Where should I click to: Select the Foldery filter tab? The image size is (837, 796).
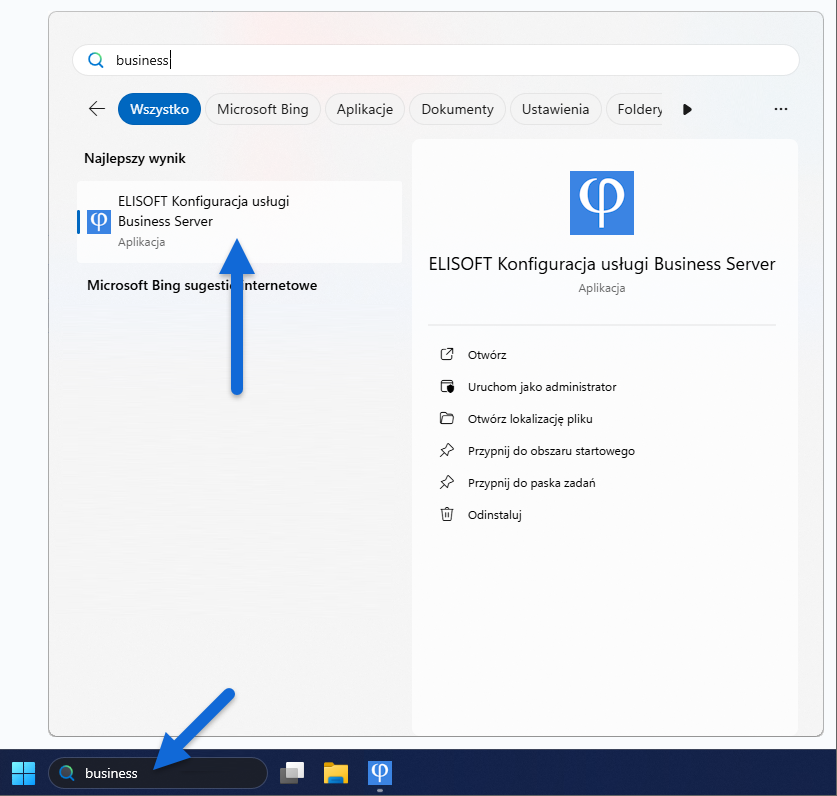(x=637, y=109)
